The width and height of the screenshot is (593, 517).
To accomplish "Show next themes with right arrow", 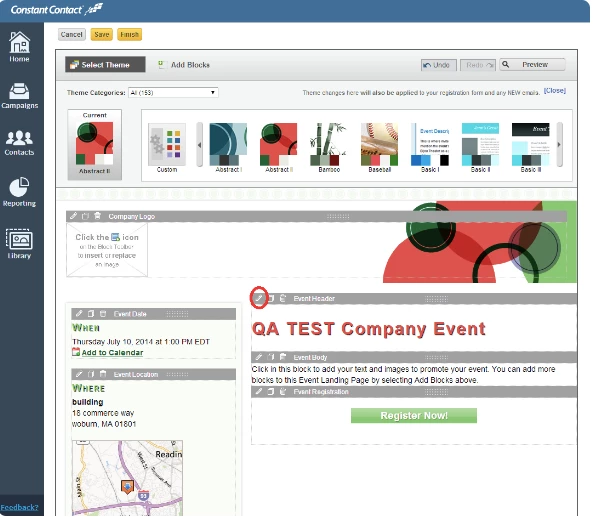I will point(559,144).
